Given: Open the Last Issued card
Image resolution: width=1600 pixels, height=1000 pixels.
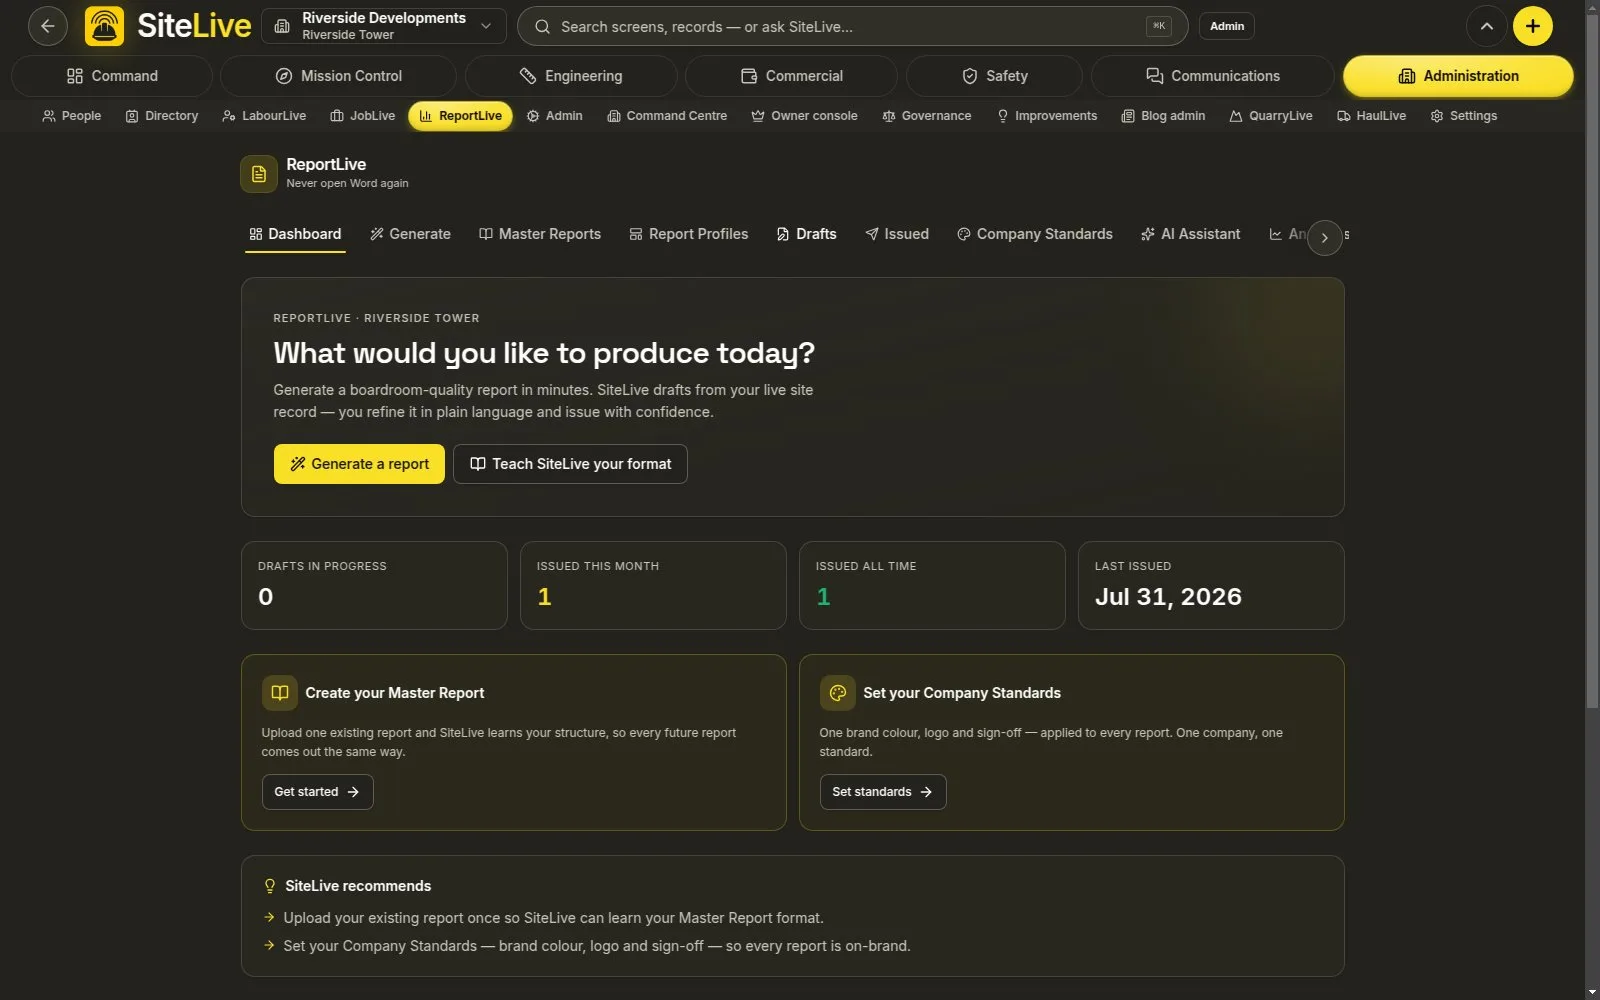Looking at the screenshot, I should [1211, 585].
